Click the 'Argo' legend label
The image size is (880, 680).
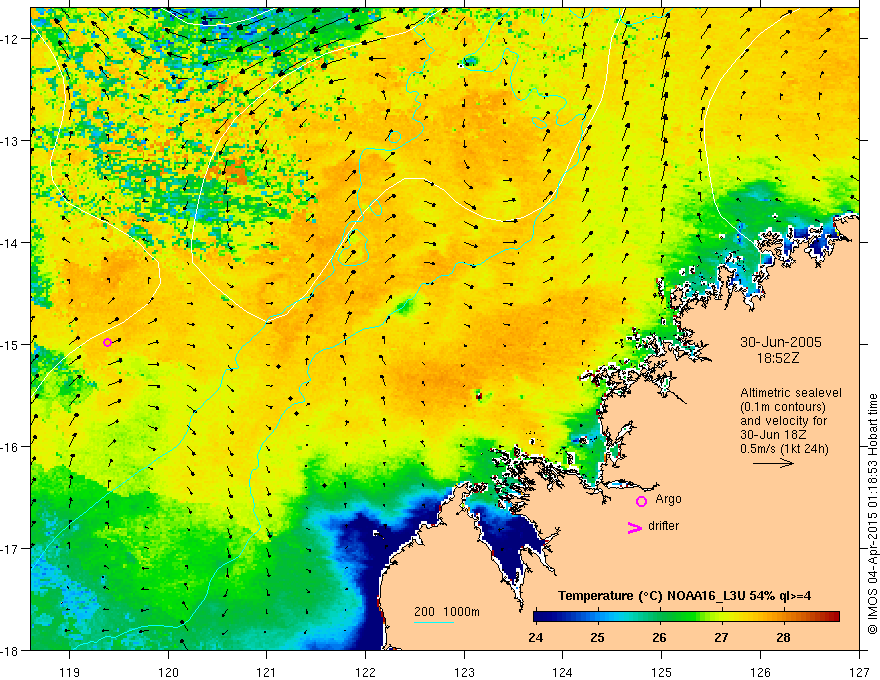pyautogui.click(x=668, y=499)
